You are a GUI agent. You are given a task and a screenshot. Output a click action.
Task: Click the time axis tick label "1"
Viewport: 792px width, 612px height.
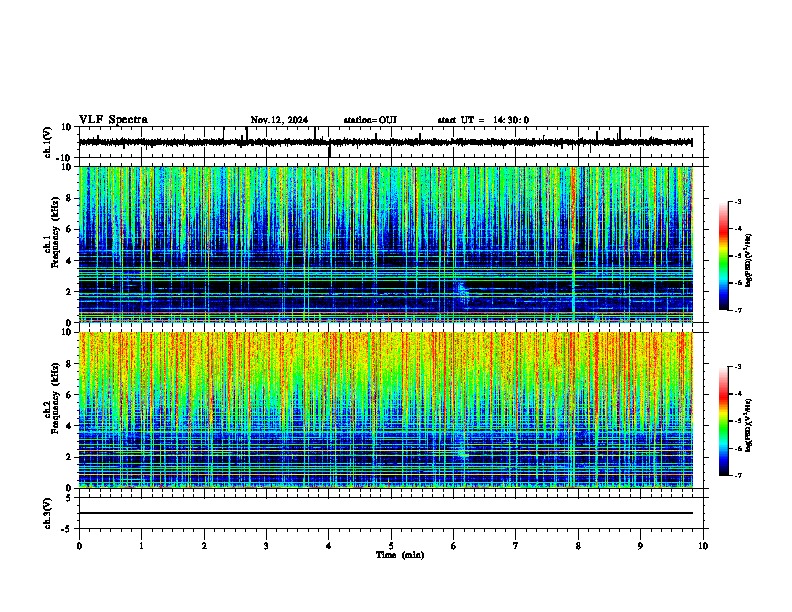[141, 546]
